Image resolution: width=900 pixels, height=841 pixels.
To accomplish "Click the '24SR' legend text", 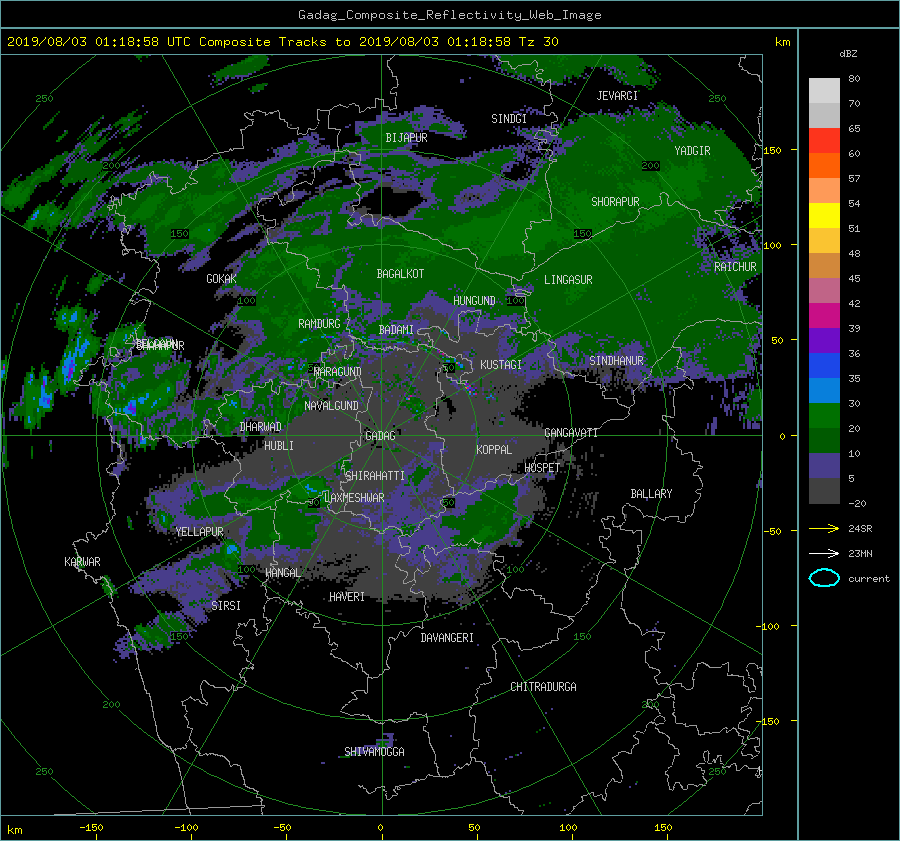I will click(860, 528).
